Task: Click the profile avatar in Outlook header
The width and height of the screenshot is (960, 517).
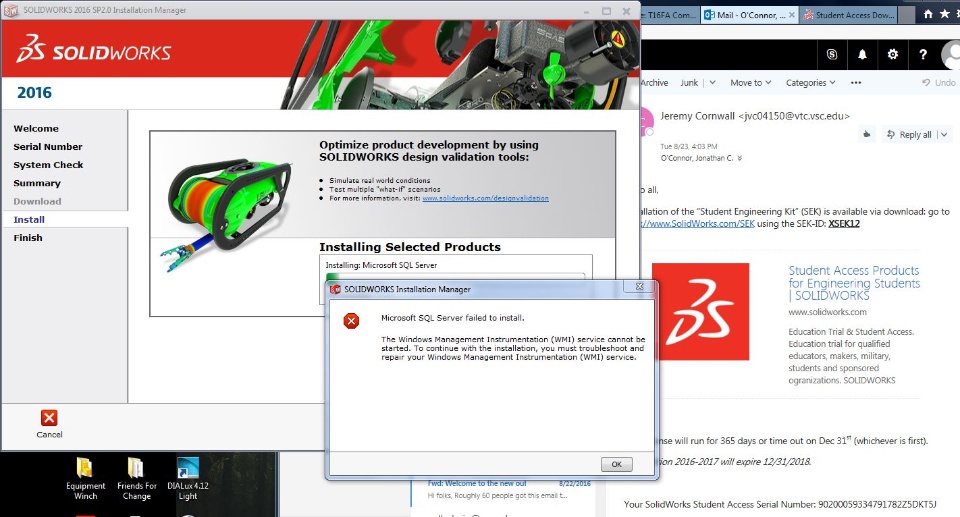Action: coord(951,55)
